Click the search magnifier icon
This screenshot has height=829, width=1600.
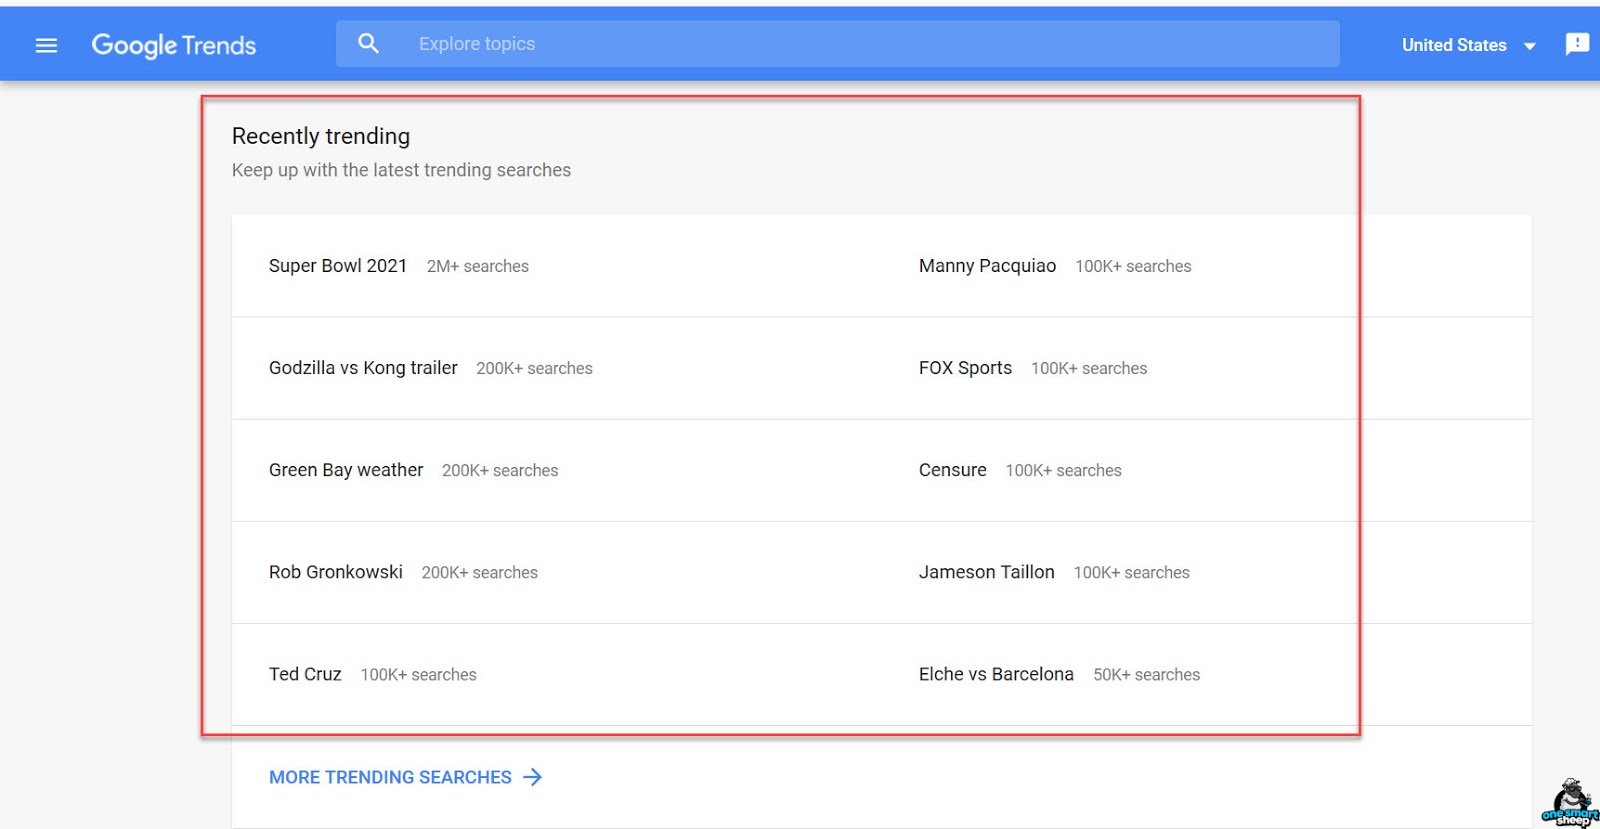pos(369,44)
